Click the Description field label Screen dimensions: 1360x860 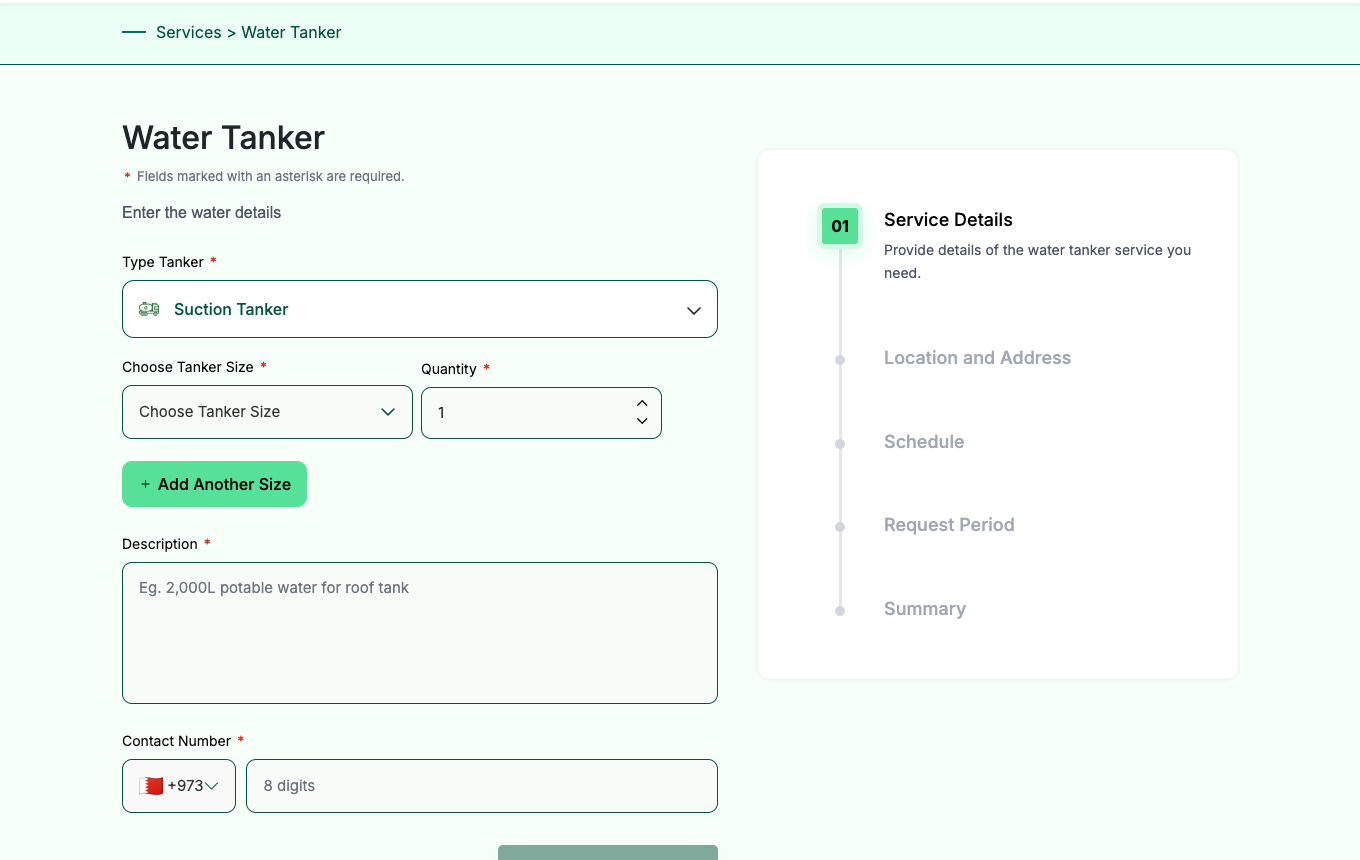(160, 544)
